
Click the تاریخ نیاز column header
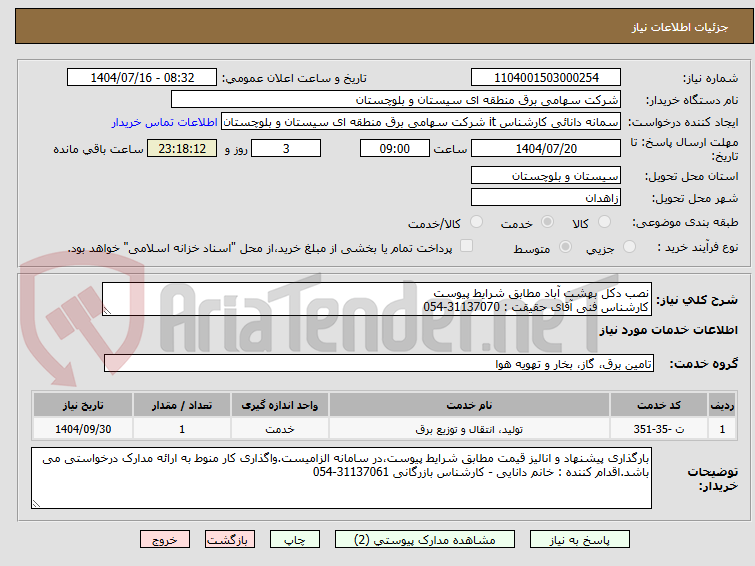click(83, 405)
